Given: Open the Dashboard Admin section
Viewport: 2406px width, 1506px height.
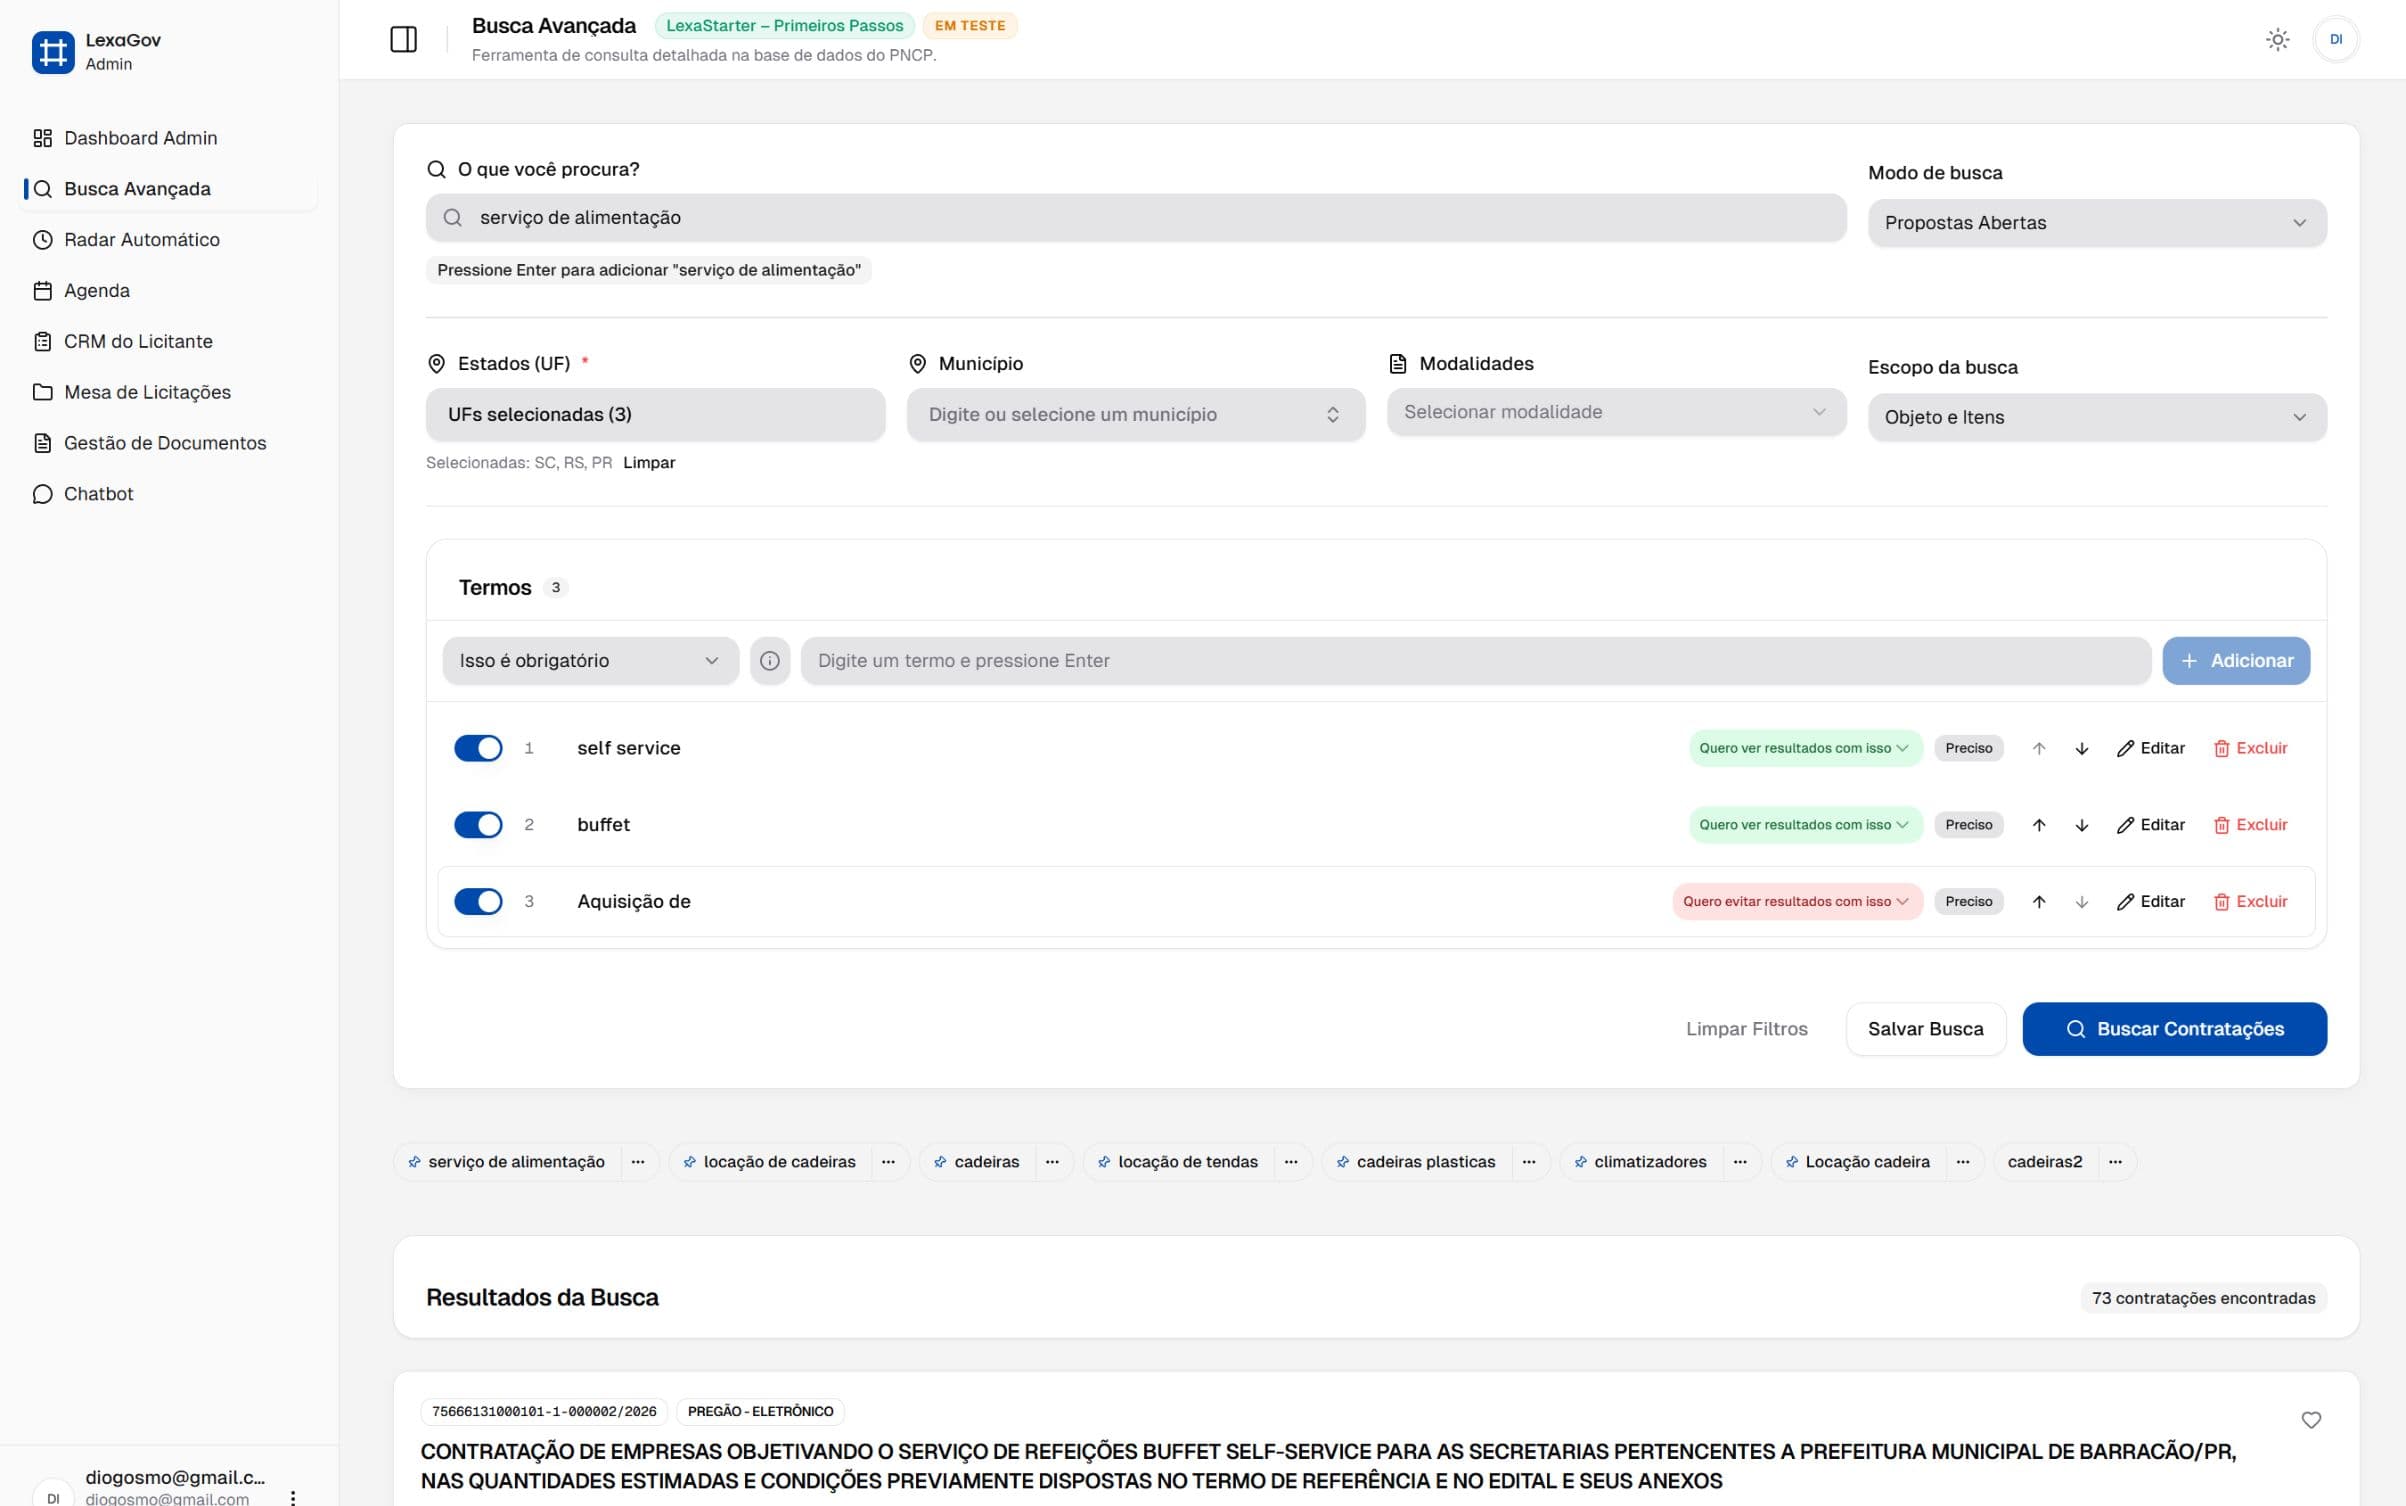Looking at the screenshot, I should point(140,138).
